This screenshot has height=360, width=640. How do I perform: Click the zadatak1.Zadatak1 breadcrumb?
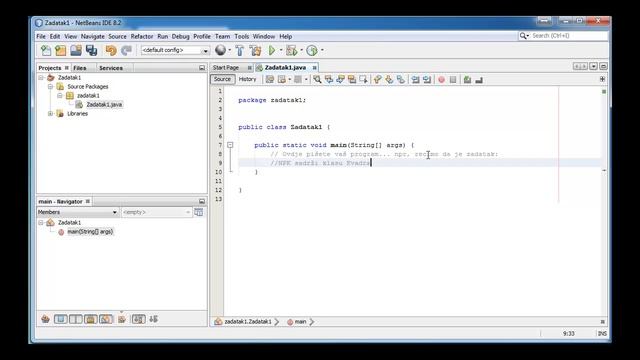coord(248,322)
